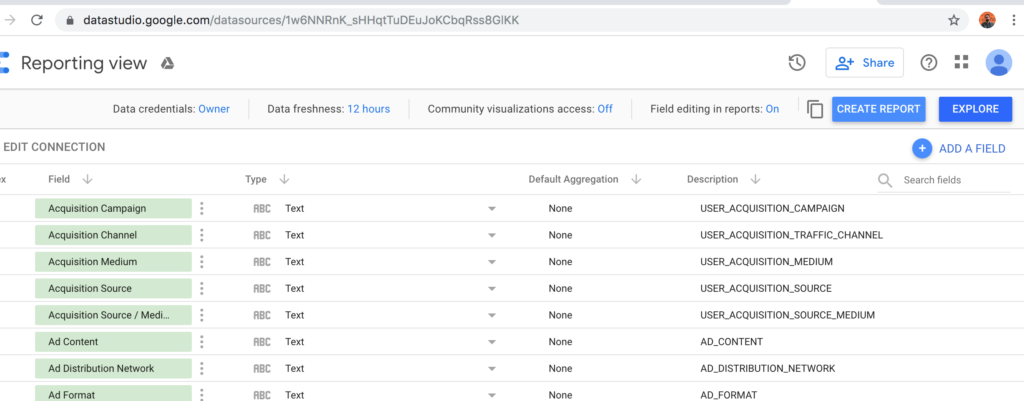Open three-dot menu for Ad Content
The width and height of the screenshot is (1024, 401).
pyautogui.click(x=202, y=342)
